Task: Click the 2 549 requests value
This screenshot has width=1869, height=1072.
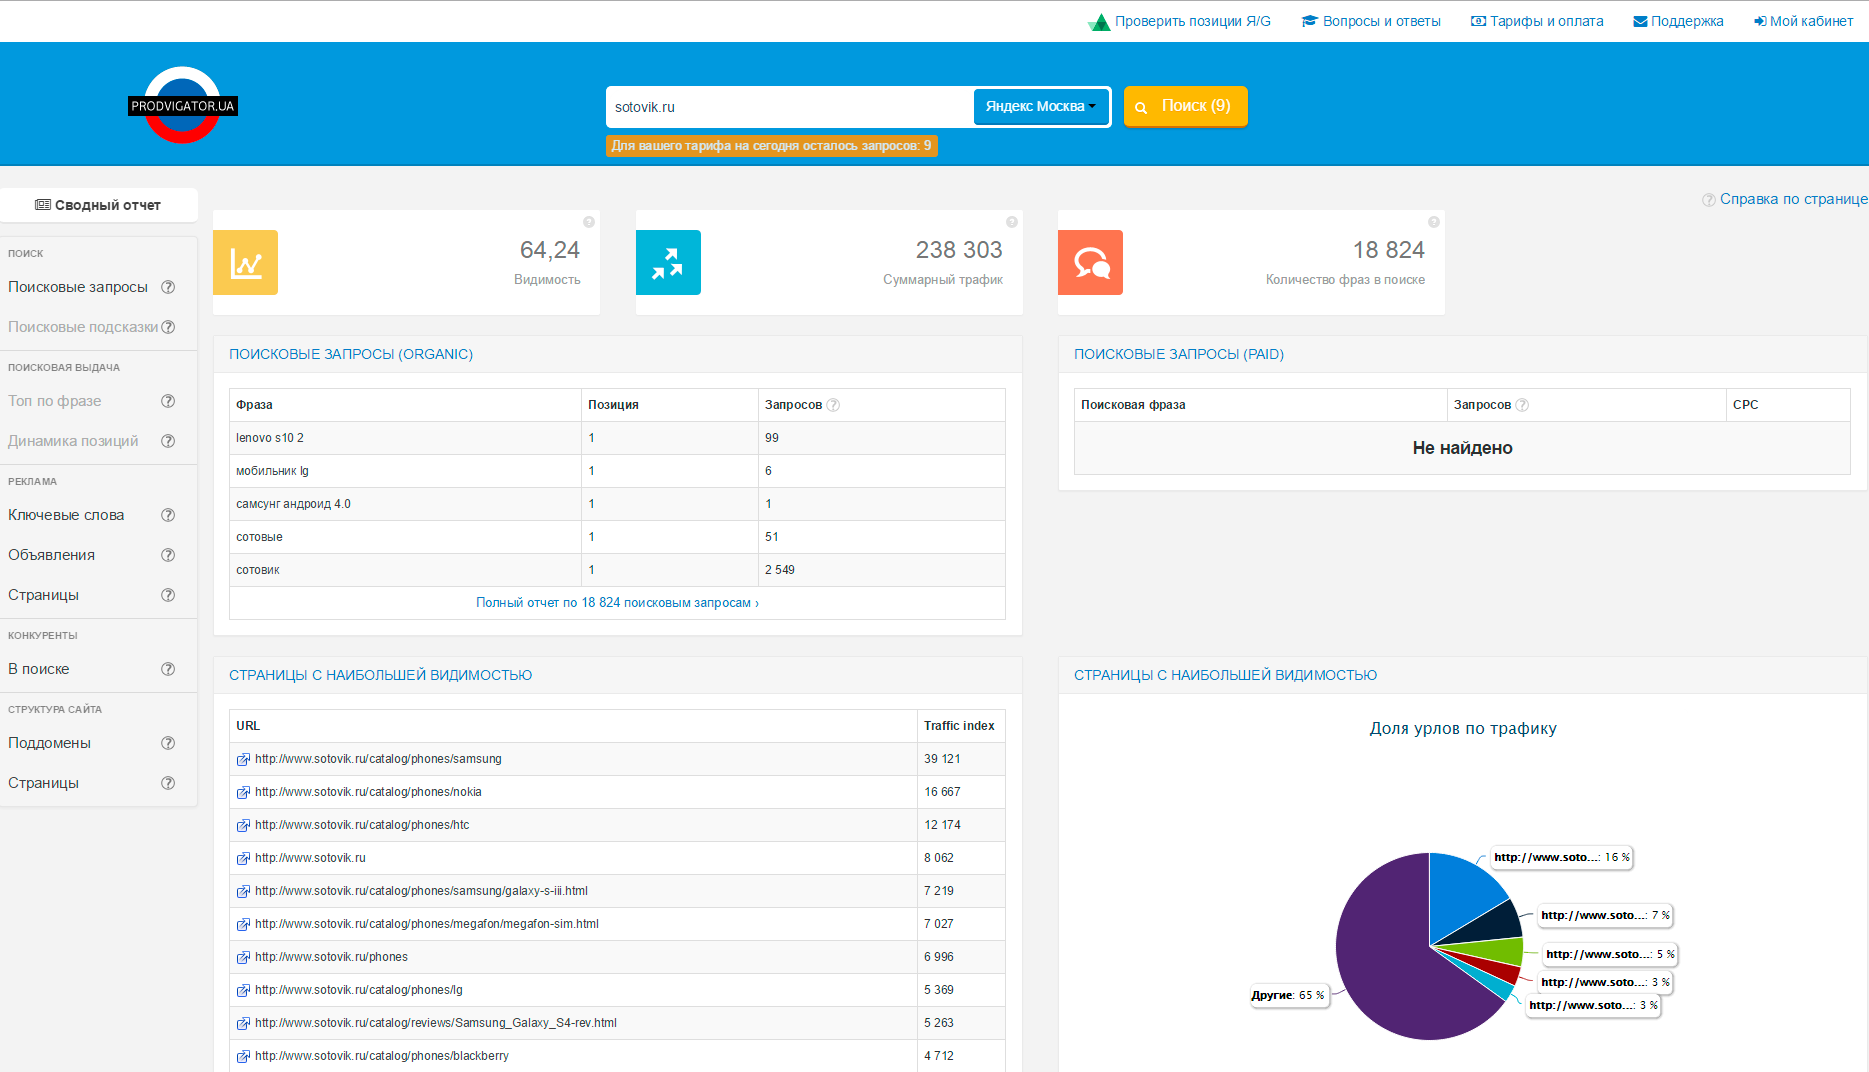Action: tap(780, 570)
